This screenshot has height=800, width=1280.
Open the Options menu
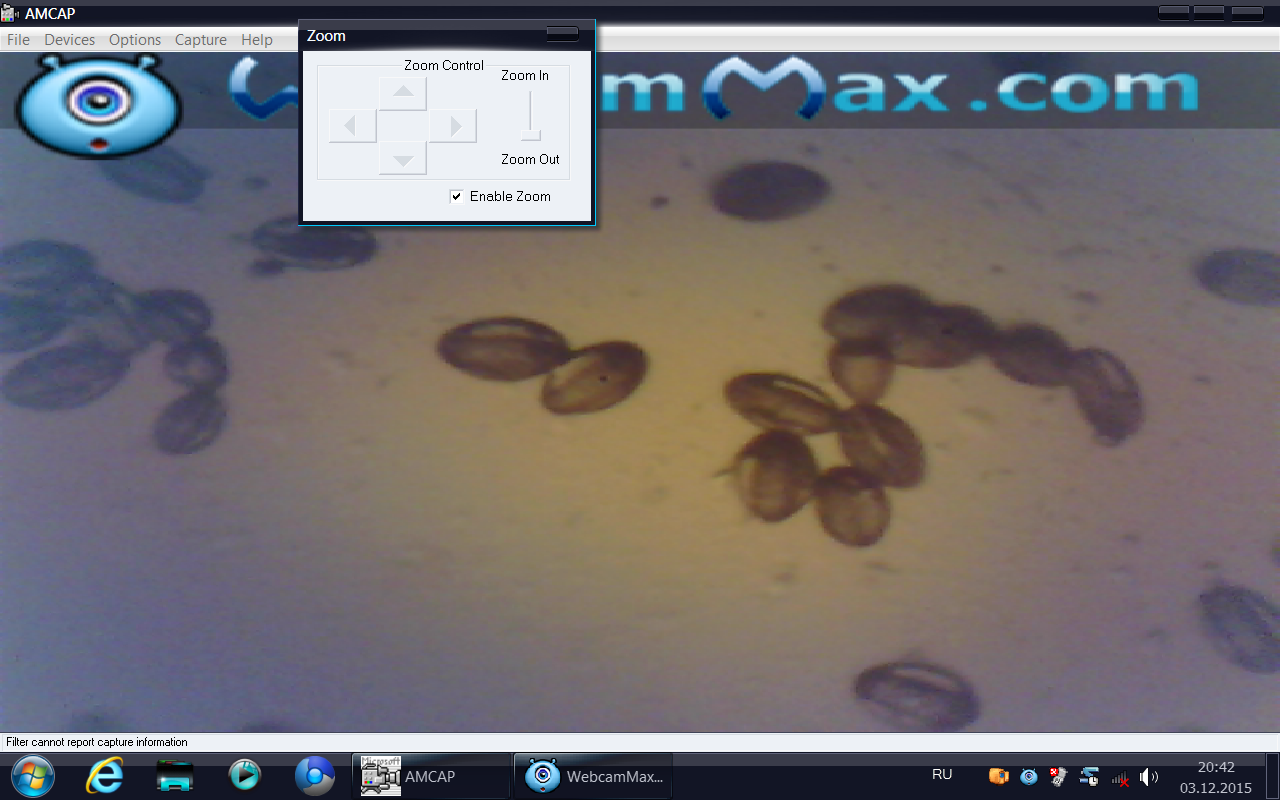point(135,40)
